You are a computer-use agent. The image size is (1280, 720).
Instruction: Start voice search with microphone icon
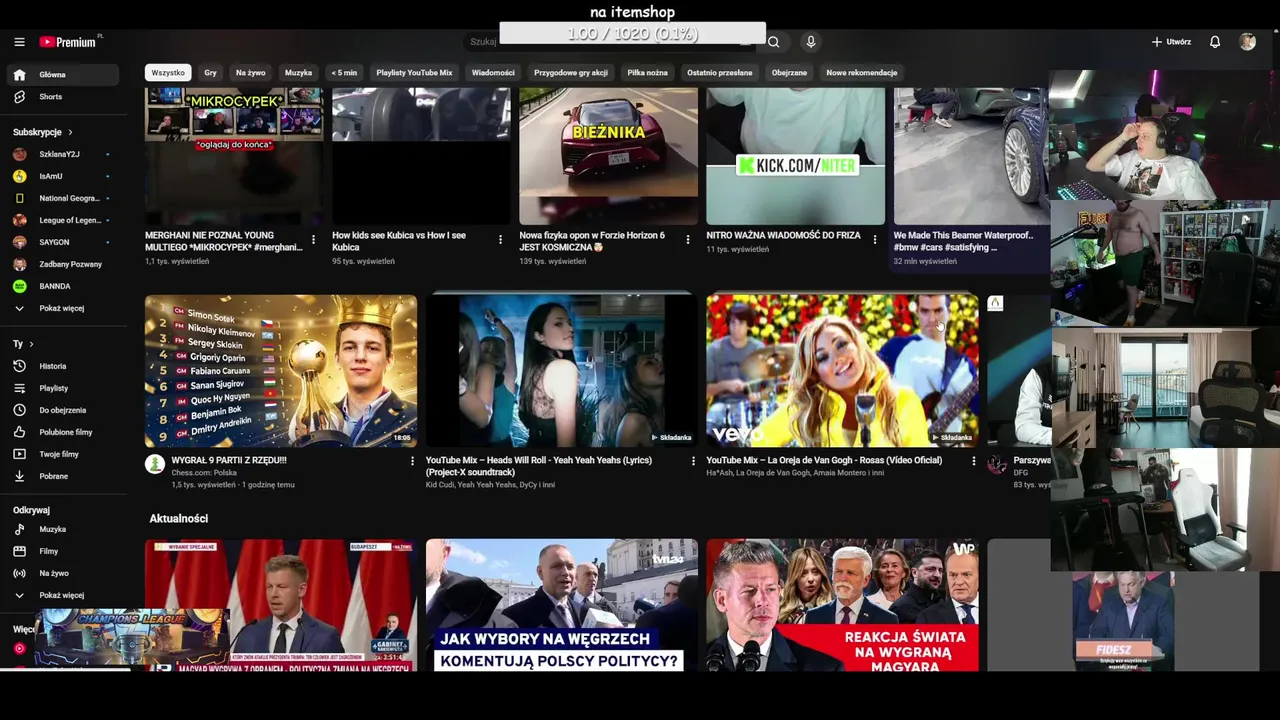(x=811, y=42)
